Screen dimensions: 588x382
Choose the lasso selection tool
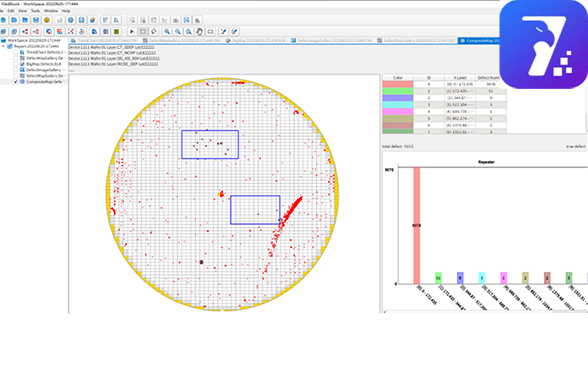point(154,31)
